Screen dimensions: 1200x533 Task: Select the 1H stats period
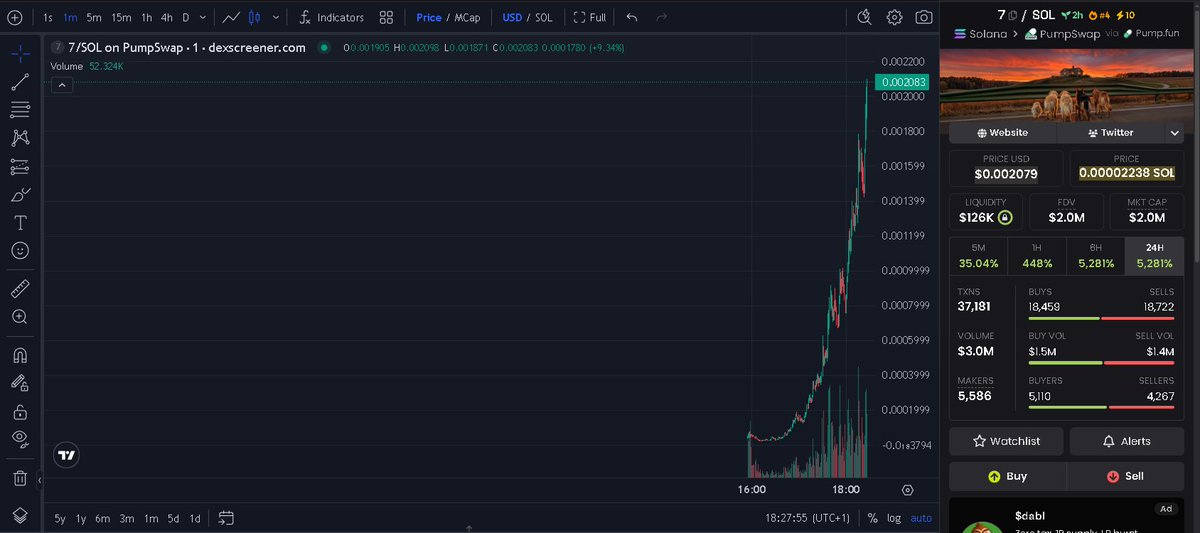1036,256
